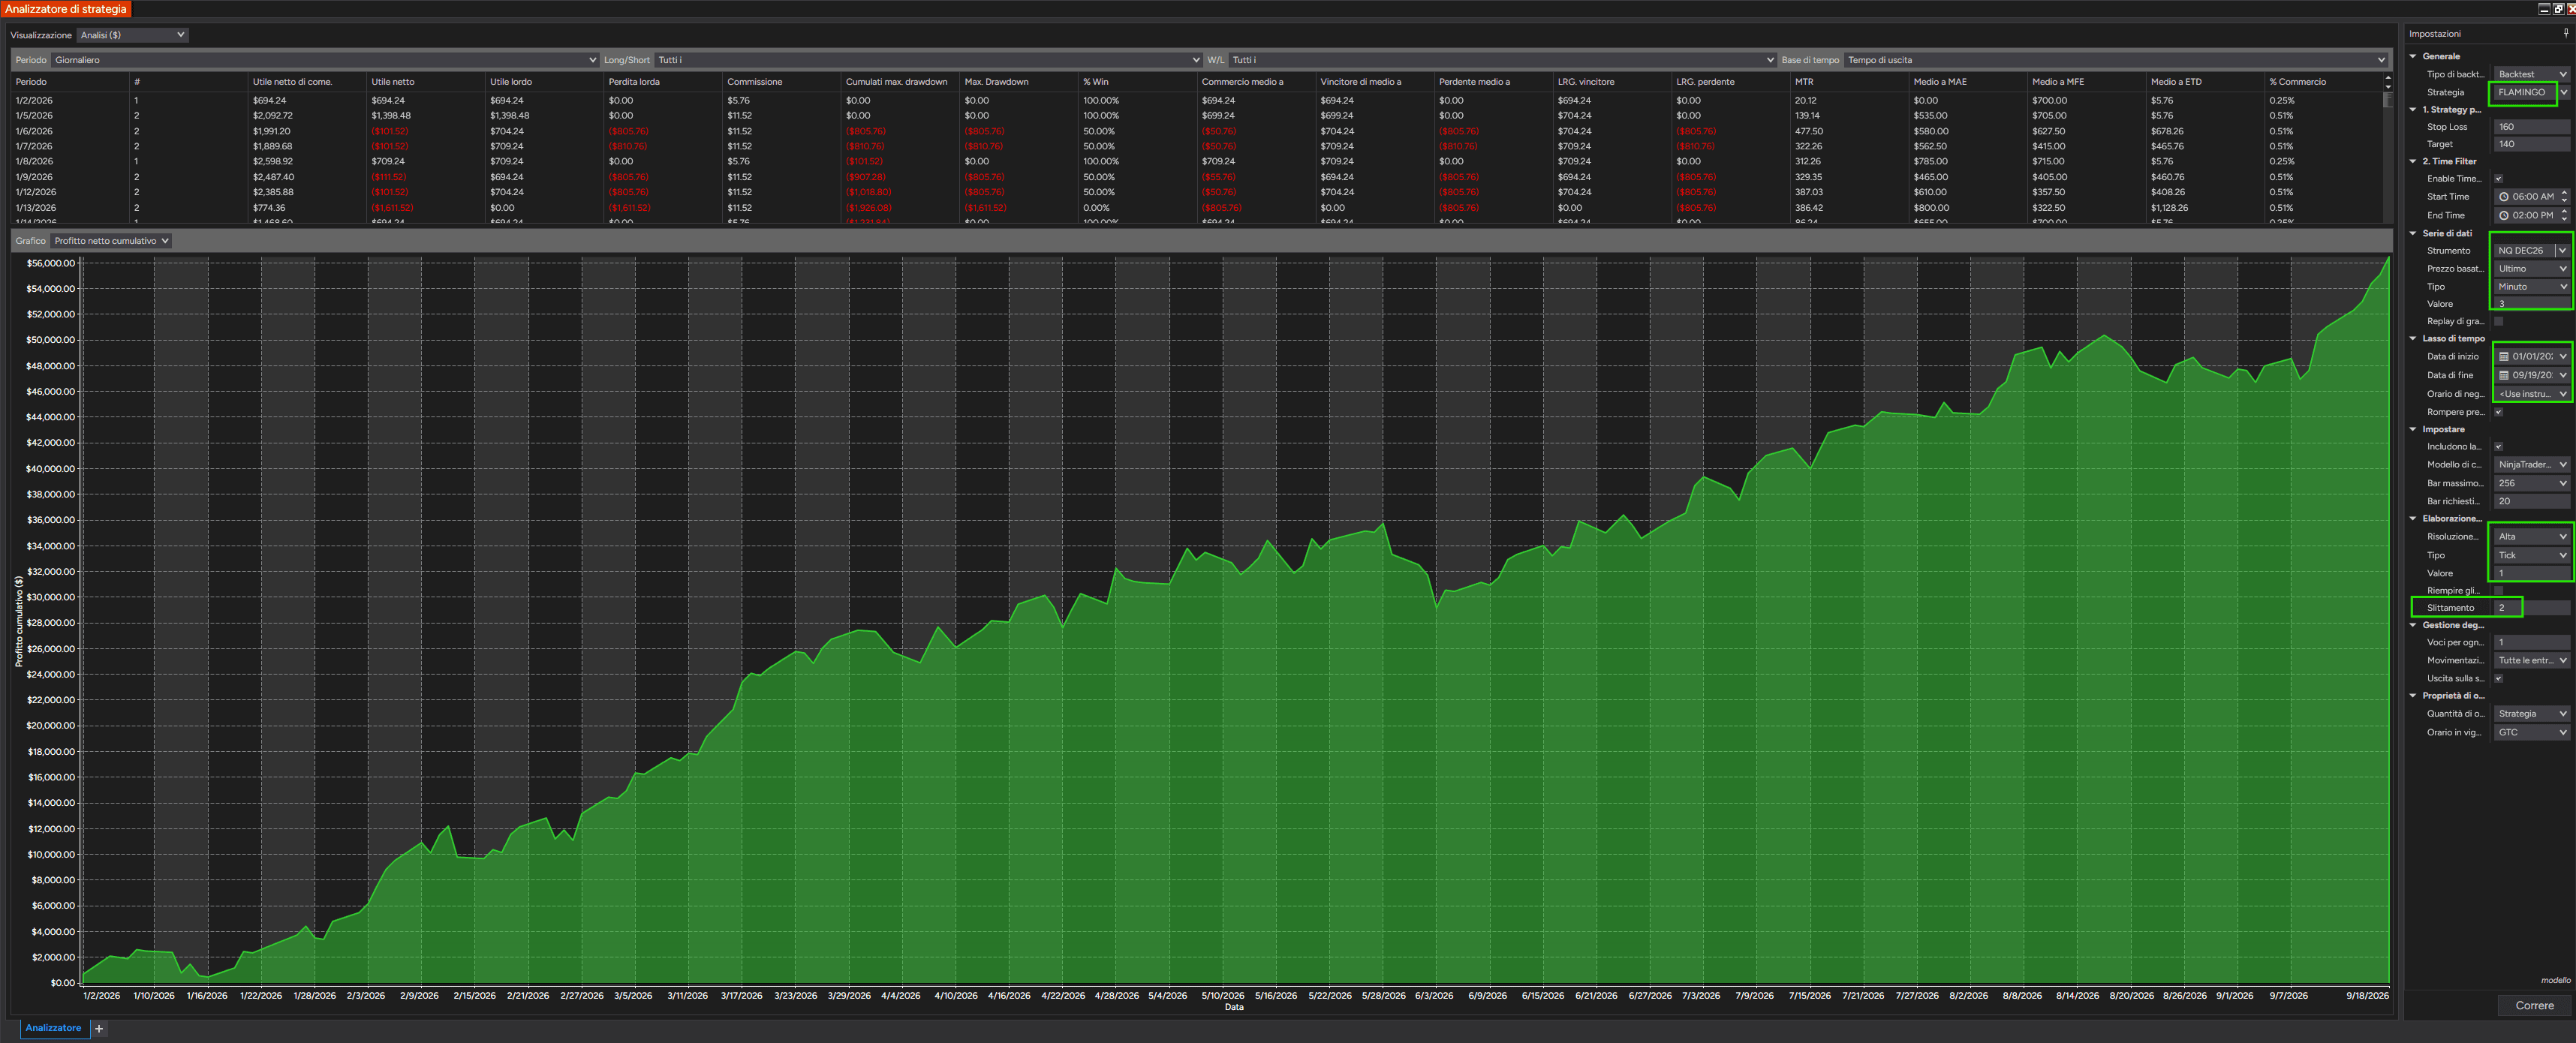Open Prezzo basato Ultimo dropdown
2576x1043 pixels.
pos(2531,269)
